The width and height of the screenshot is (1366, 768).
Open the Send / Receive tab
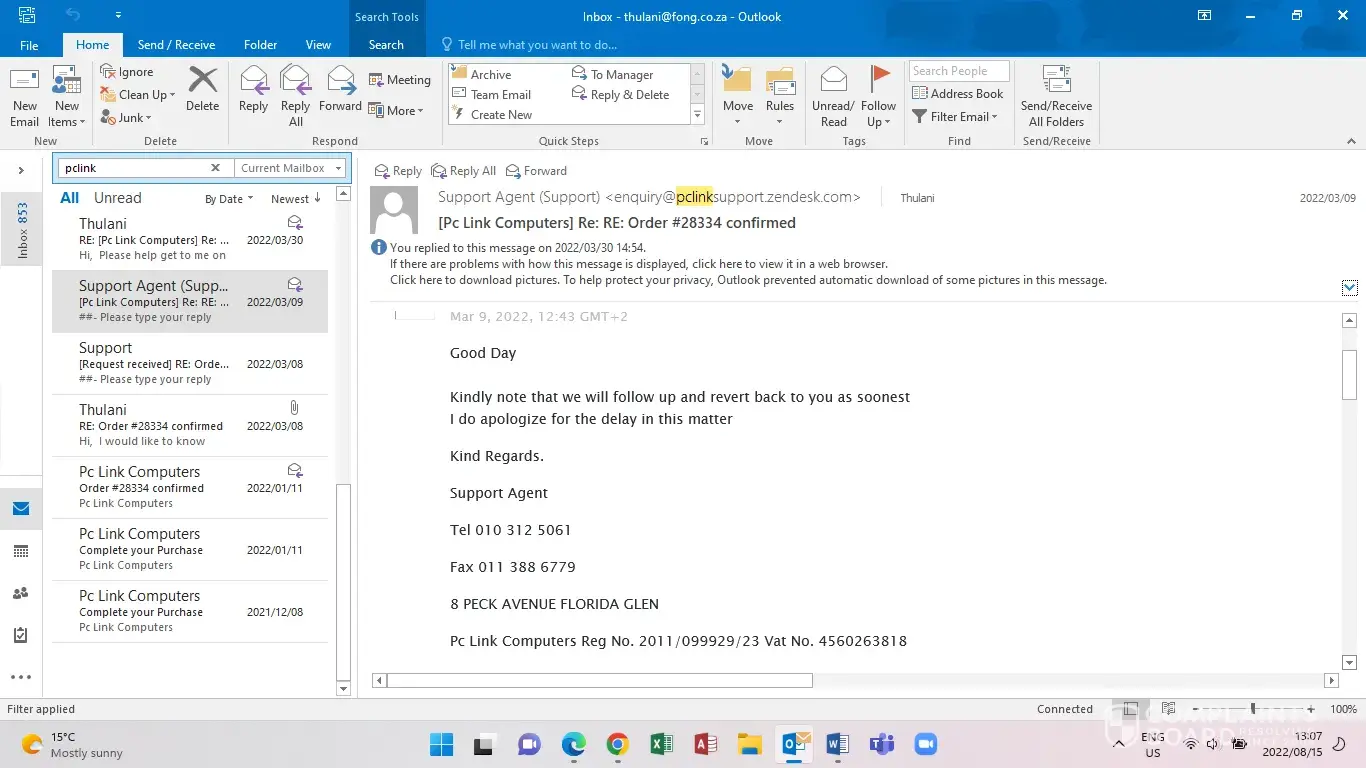176,45
